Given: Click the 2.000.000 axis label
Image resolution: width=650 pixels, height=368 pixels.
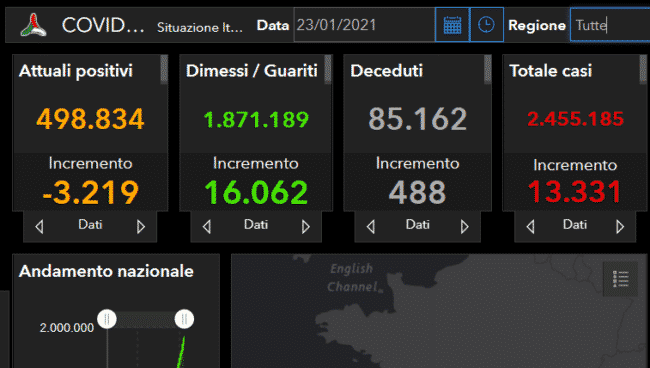Looking at the screenshot, I should pos(67,328).
